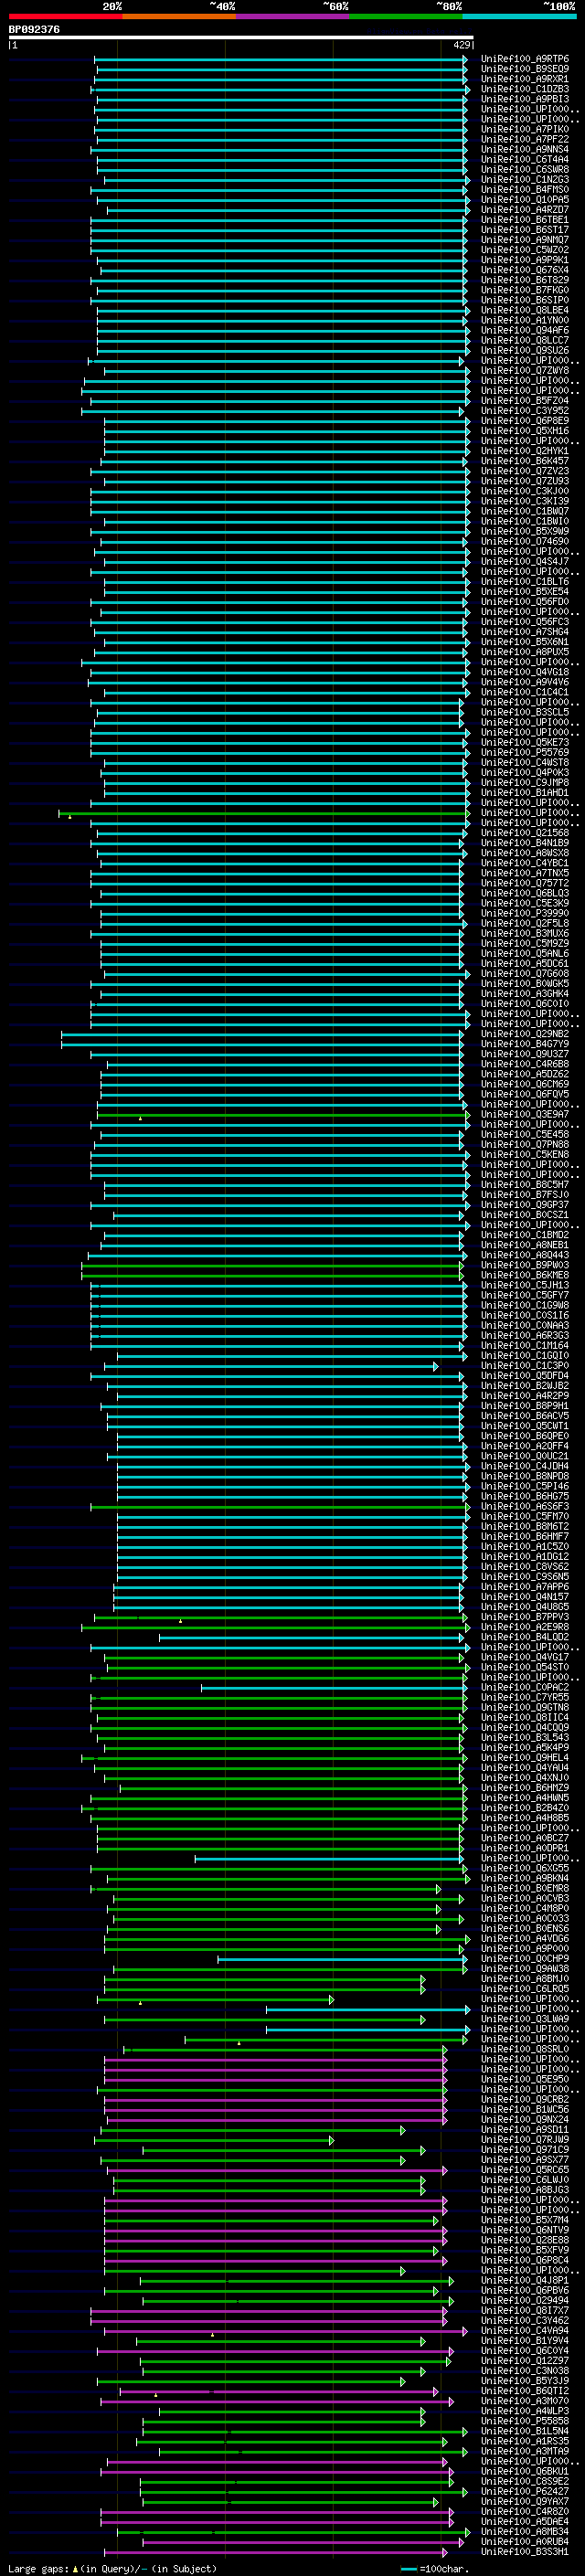585x2576 pixels.
Task: Select hit UniRef100_A9RTP6
Action: tap(524, 59)
